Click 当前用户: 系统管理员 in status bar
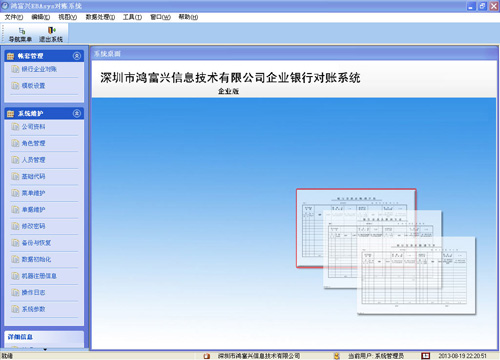 tap(376, 356)
